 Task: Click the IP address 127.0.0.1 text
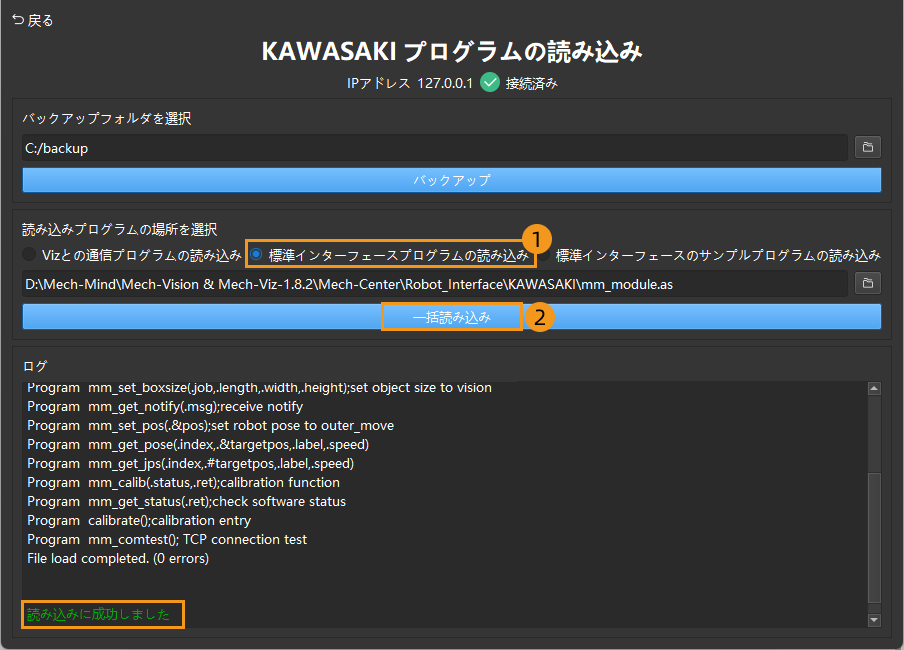pos(445,83)
